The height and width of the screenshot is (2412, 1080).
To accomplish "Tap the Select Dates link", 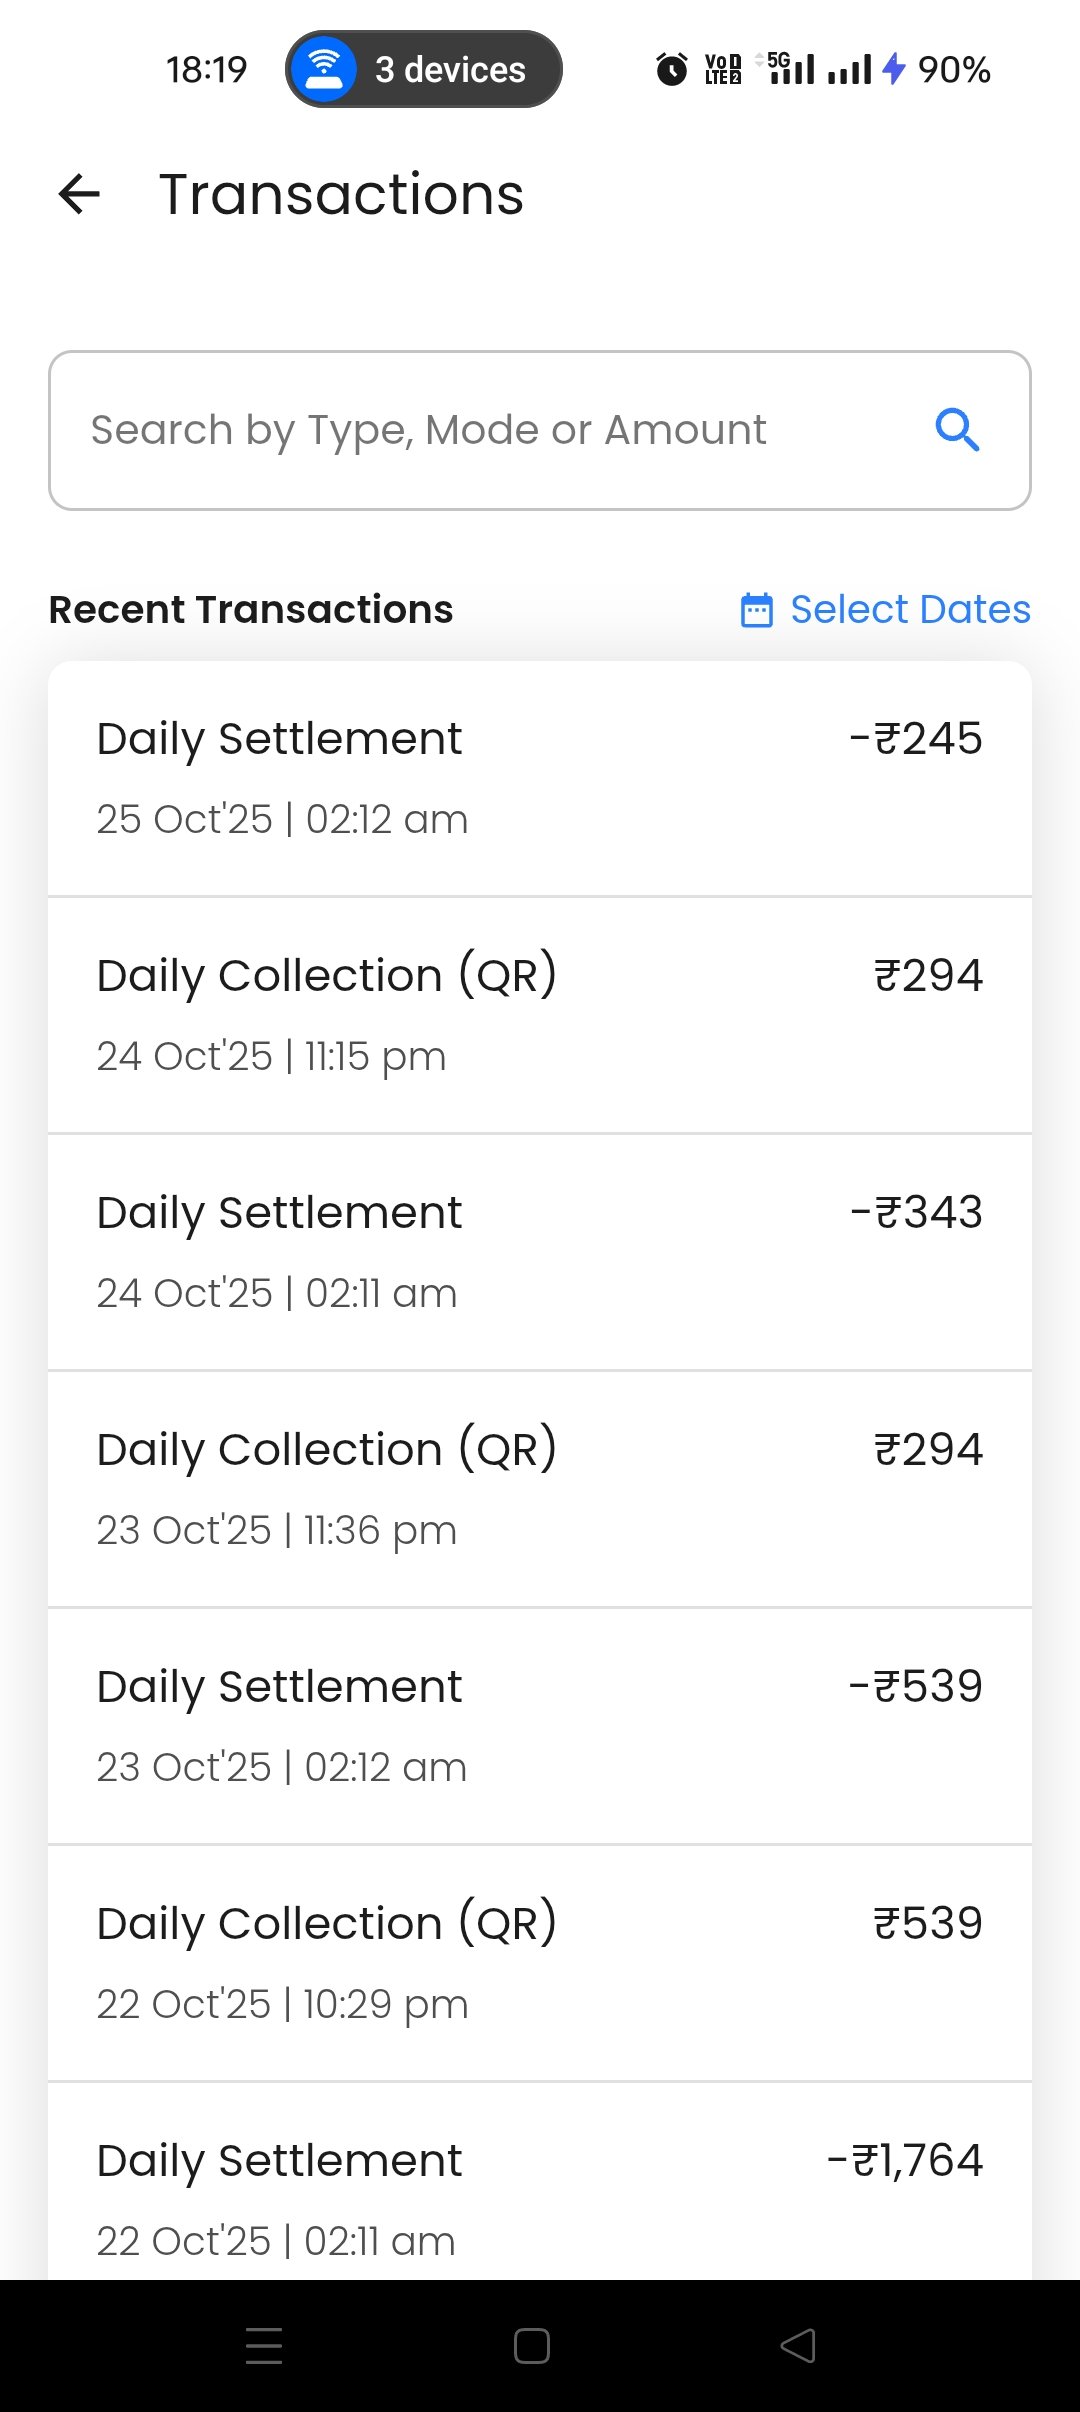I will click(909, 610).
